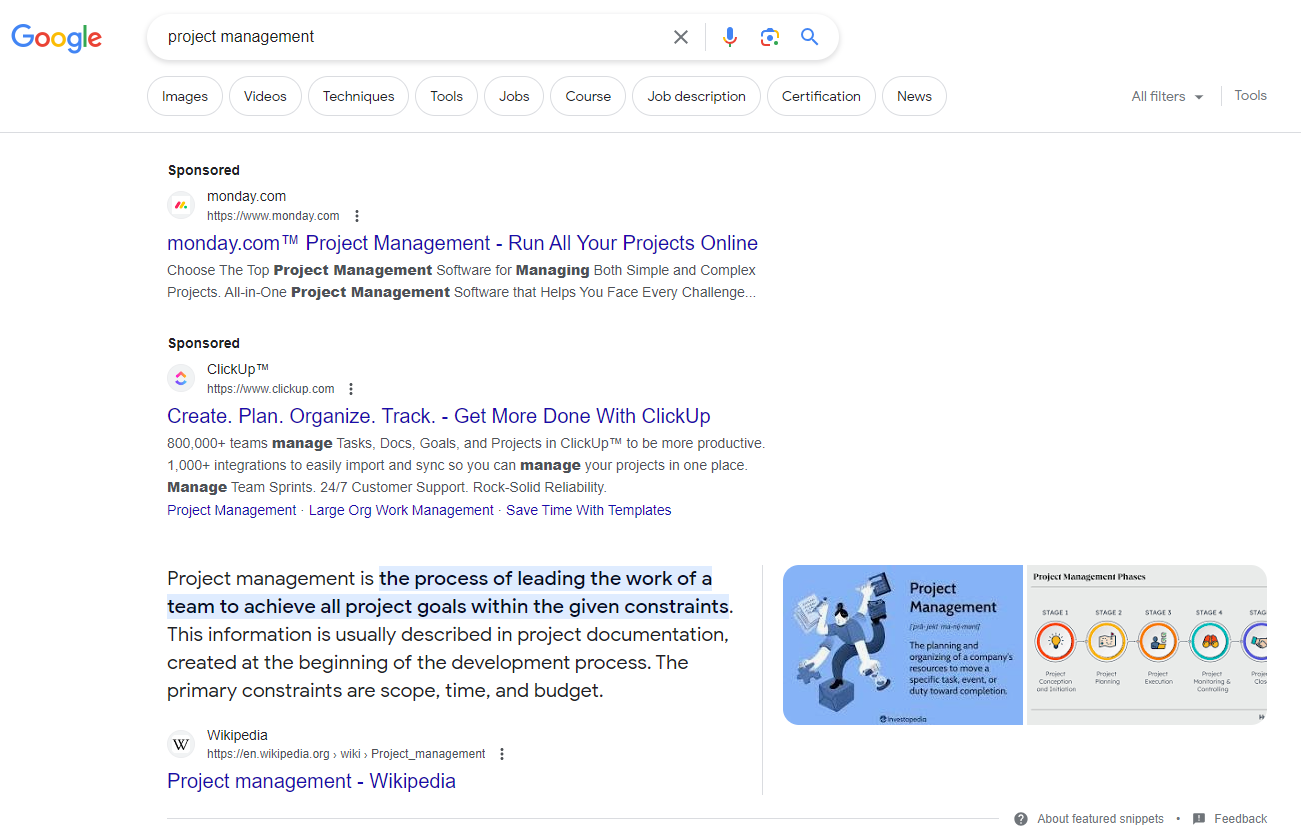The image size is (1301, 837).
Task: Click the search magnifier icon
Action: click(809, 36)
